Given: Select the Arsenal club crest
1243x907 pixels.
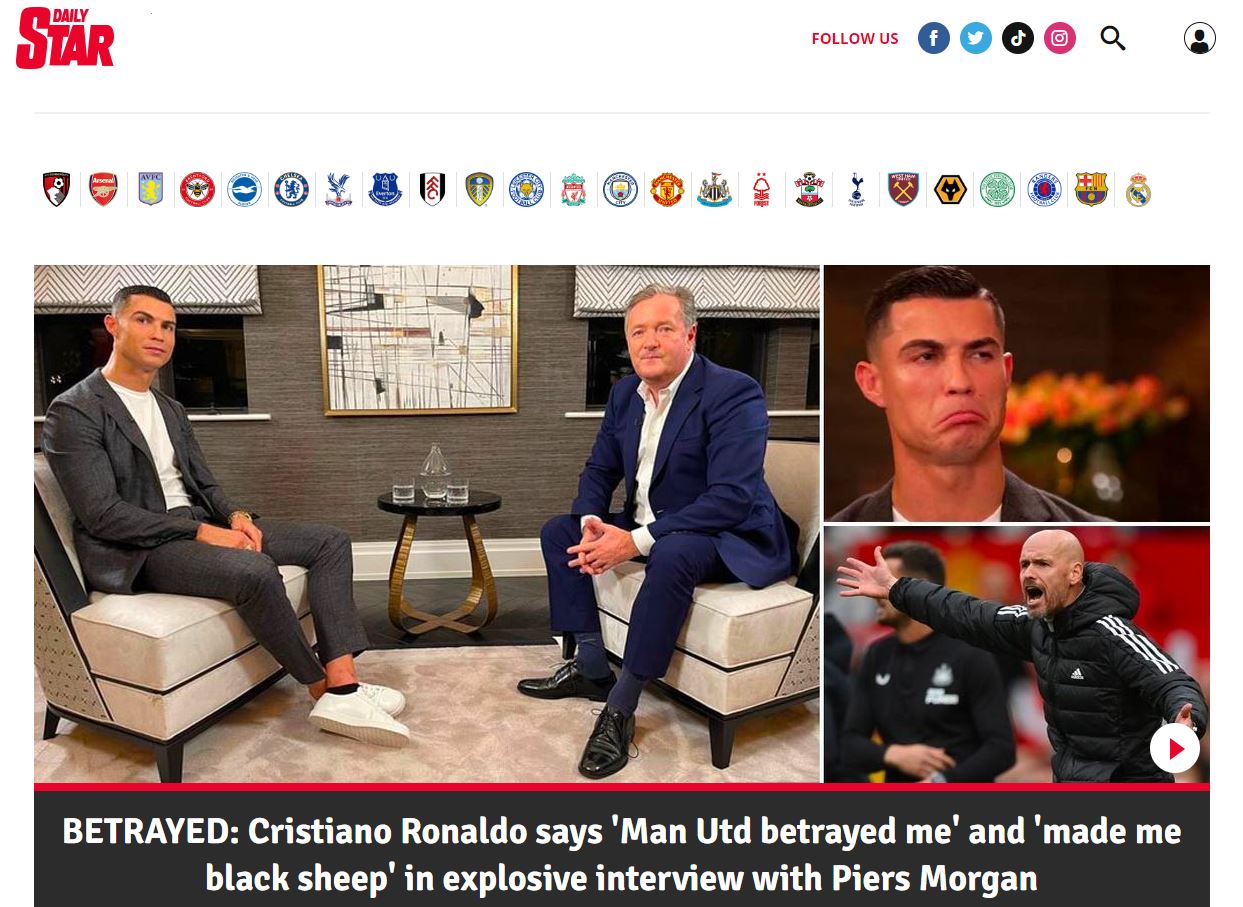Looking at the screenshot, I should tap(104, 189).
